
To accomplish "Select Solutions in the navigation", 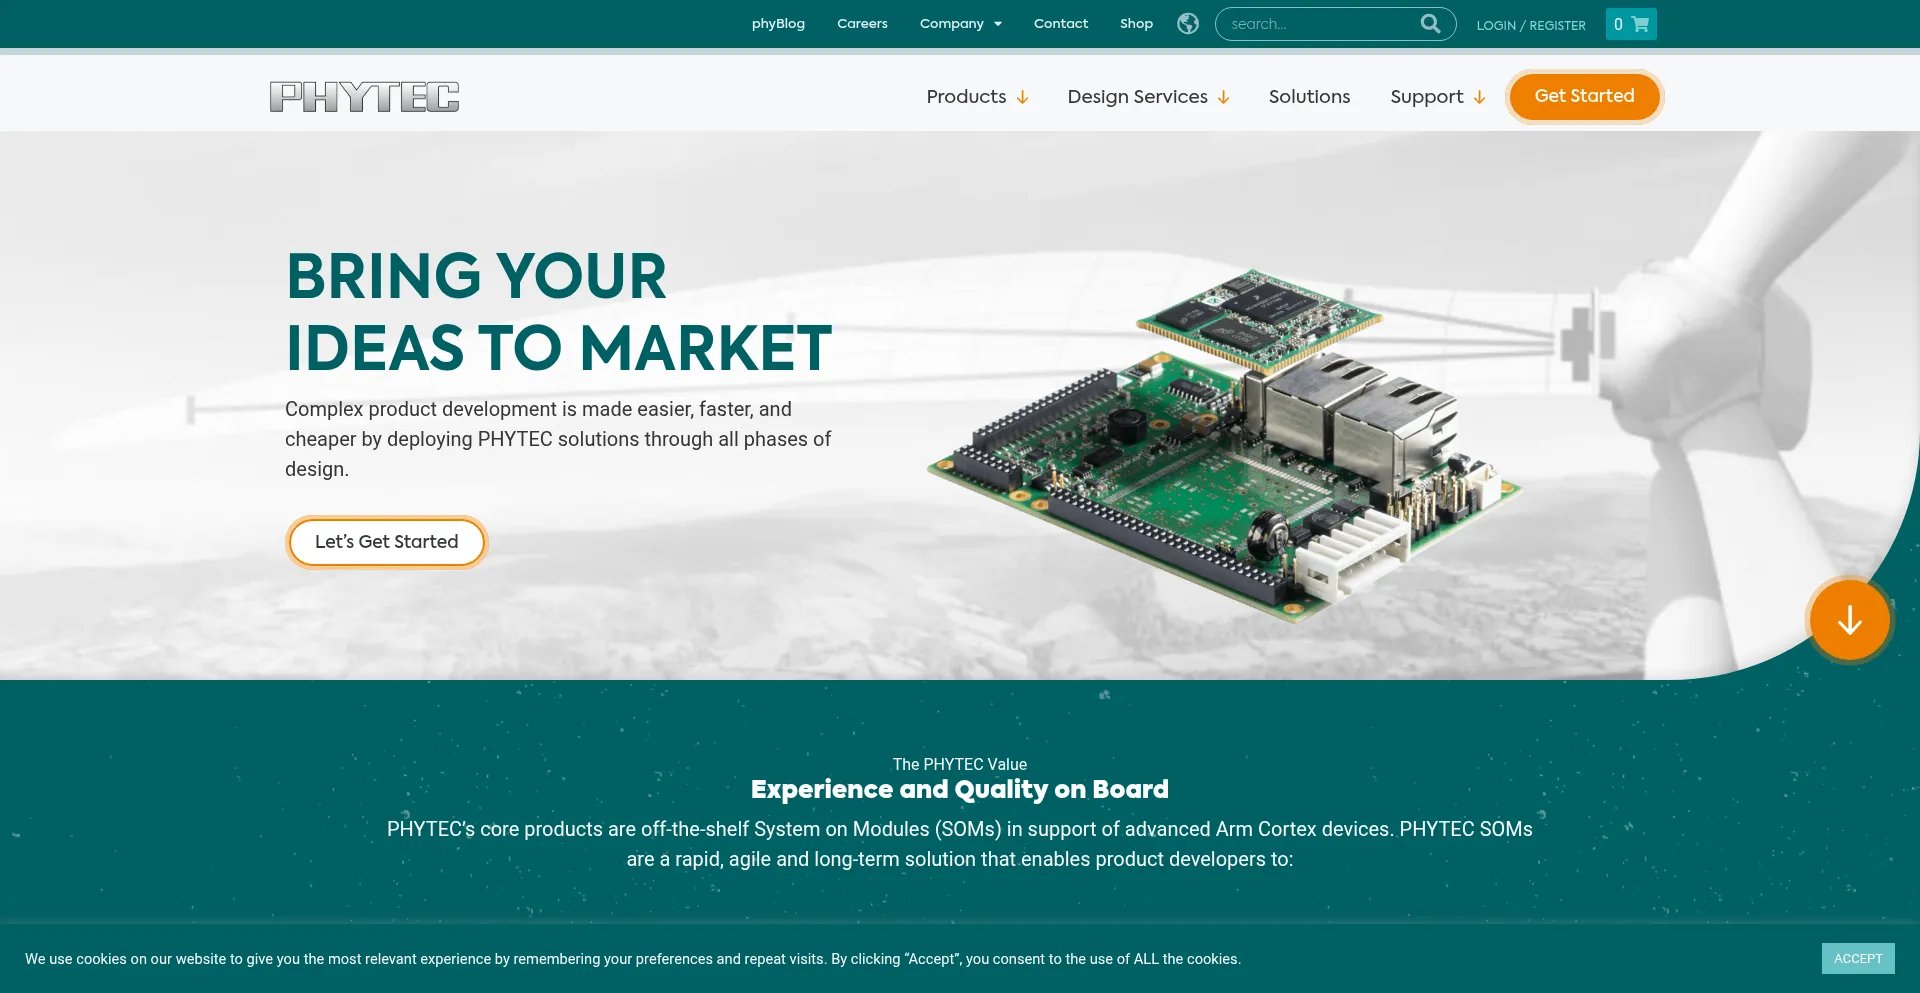I will pos(1309,96).
